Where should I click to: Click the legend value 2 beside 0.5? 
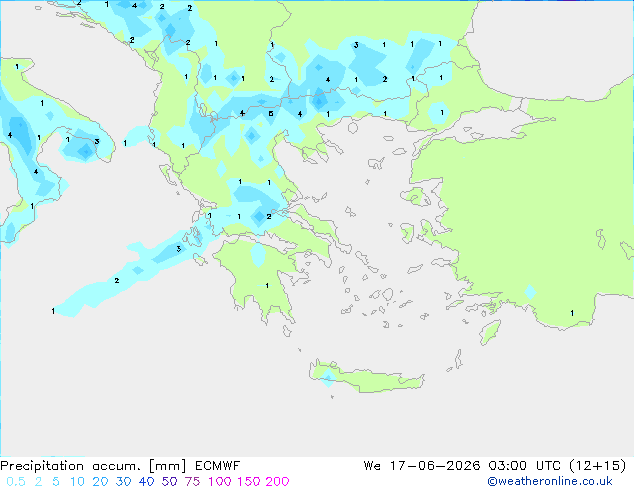[38, 482]
